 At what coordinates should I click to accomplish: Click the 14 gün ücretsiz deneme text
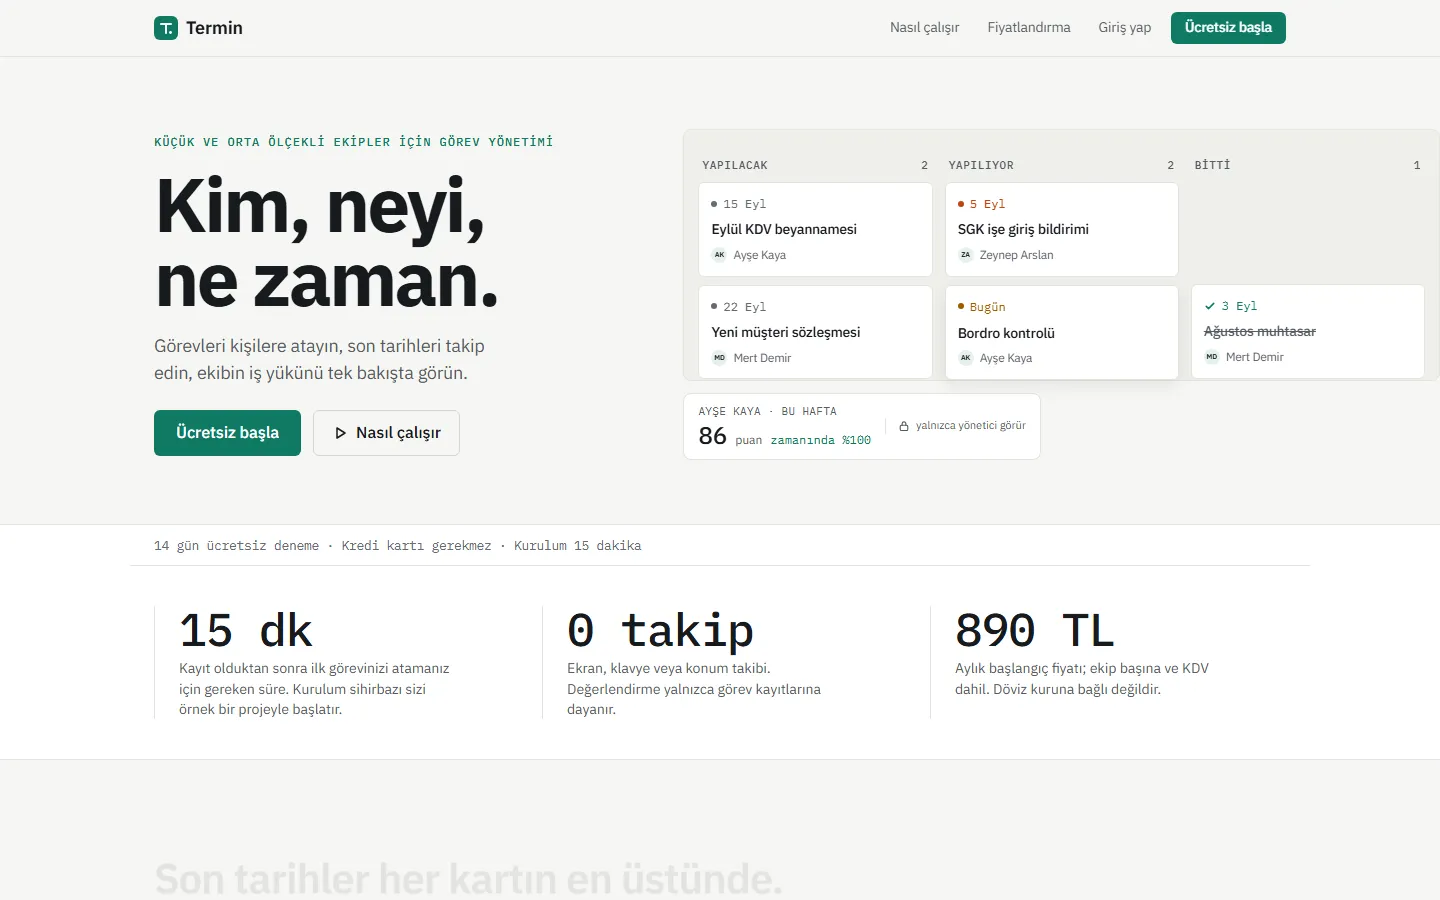[x=236, y=546]
